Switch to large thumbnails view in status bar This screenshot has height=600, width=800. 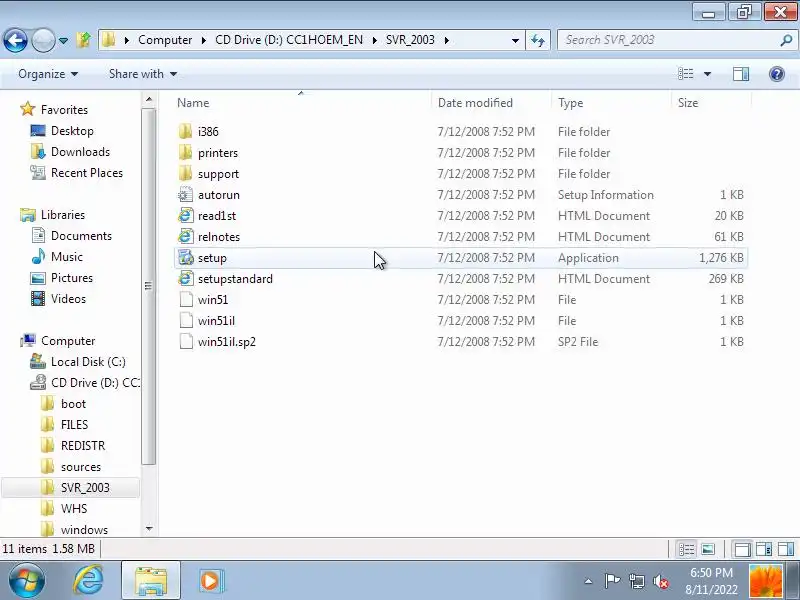(708, 549)
